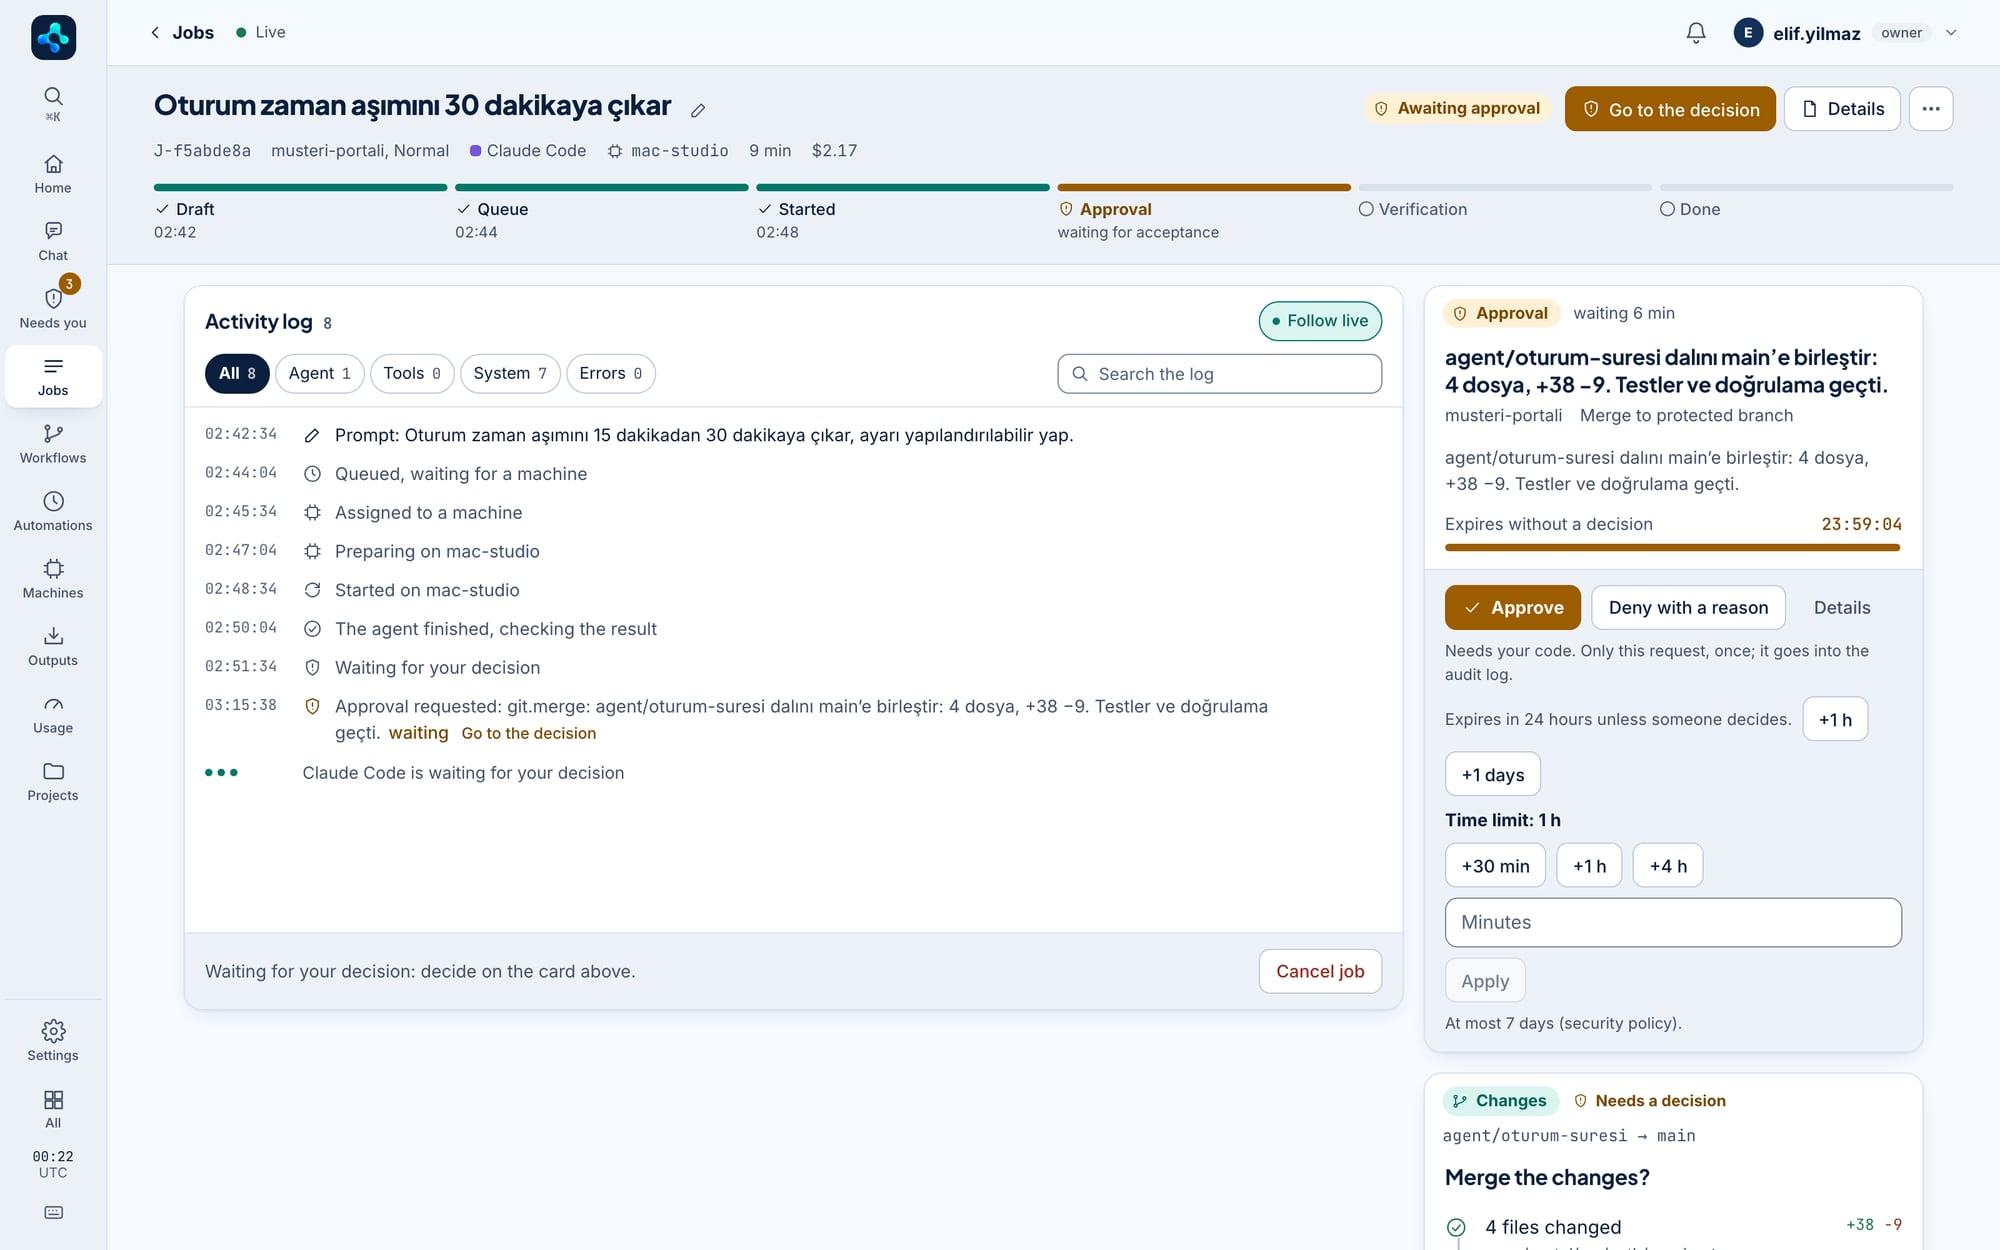The image size is (2000, 1250).
Task: Click the 'Queued, waiting for a machine' entry
Action: point(460,474)
